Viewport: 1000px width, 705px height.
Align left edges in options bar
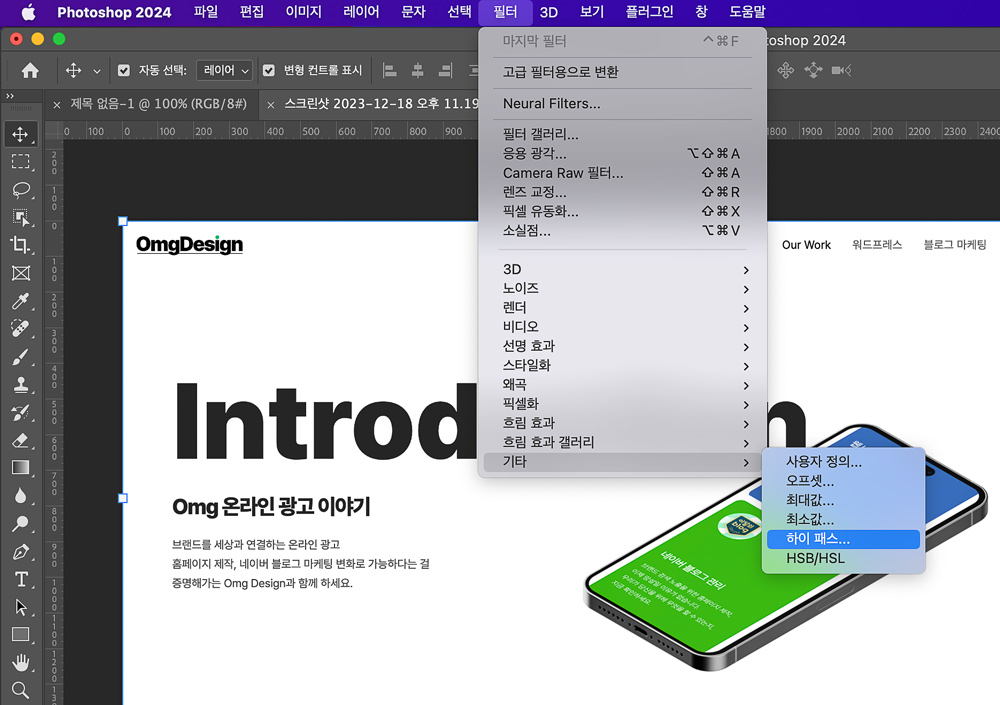pyautogui.click(x=389, y=70)
